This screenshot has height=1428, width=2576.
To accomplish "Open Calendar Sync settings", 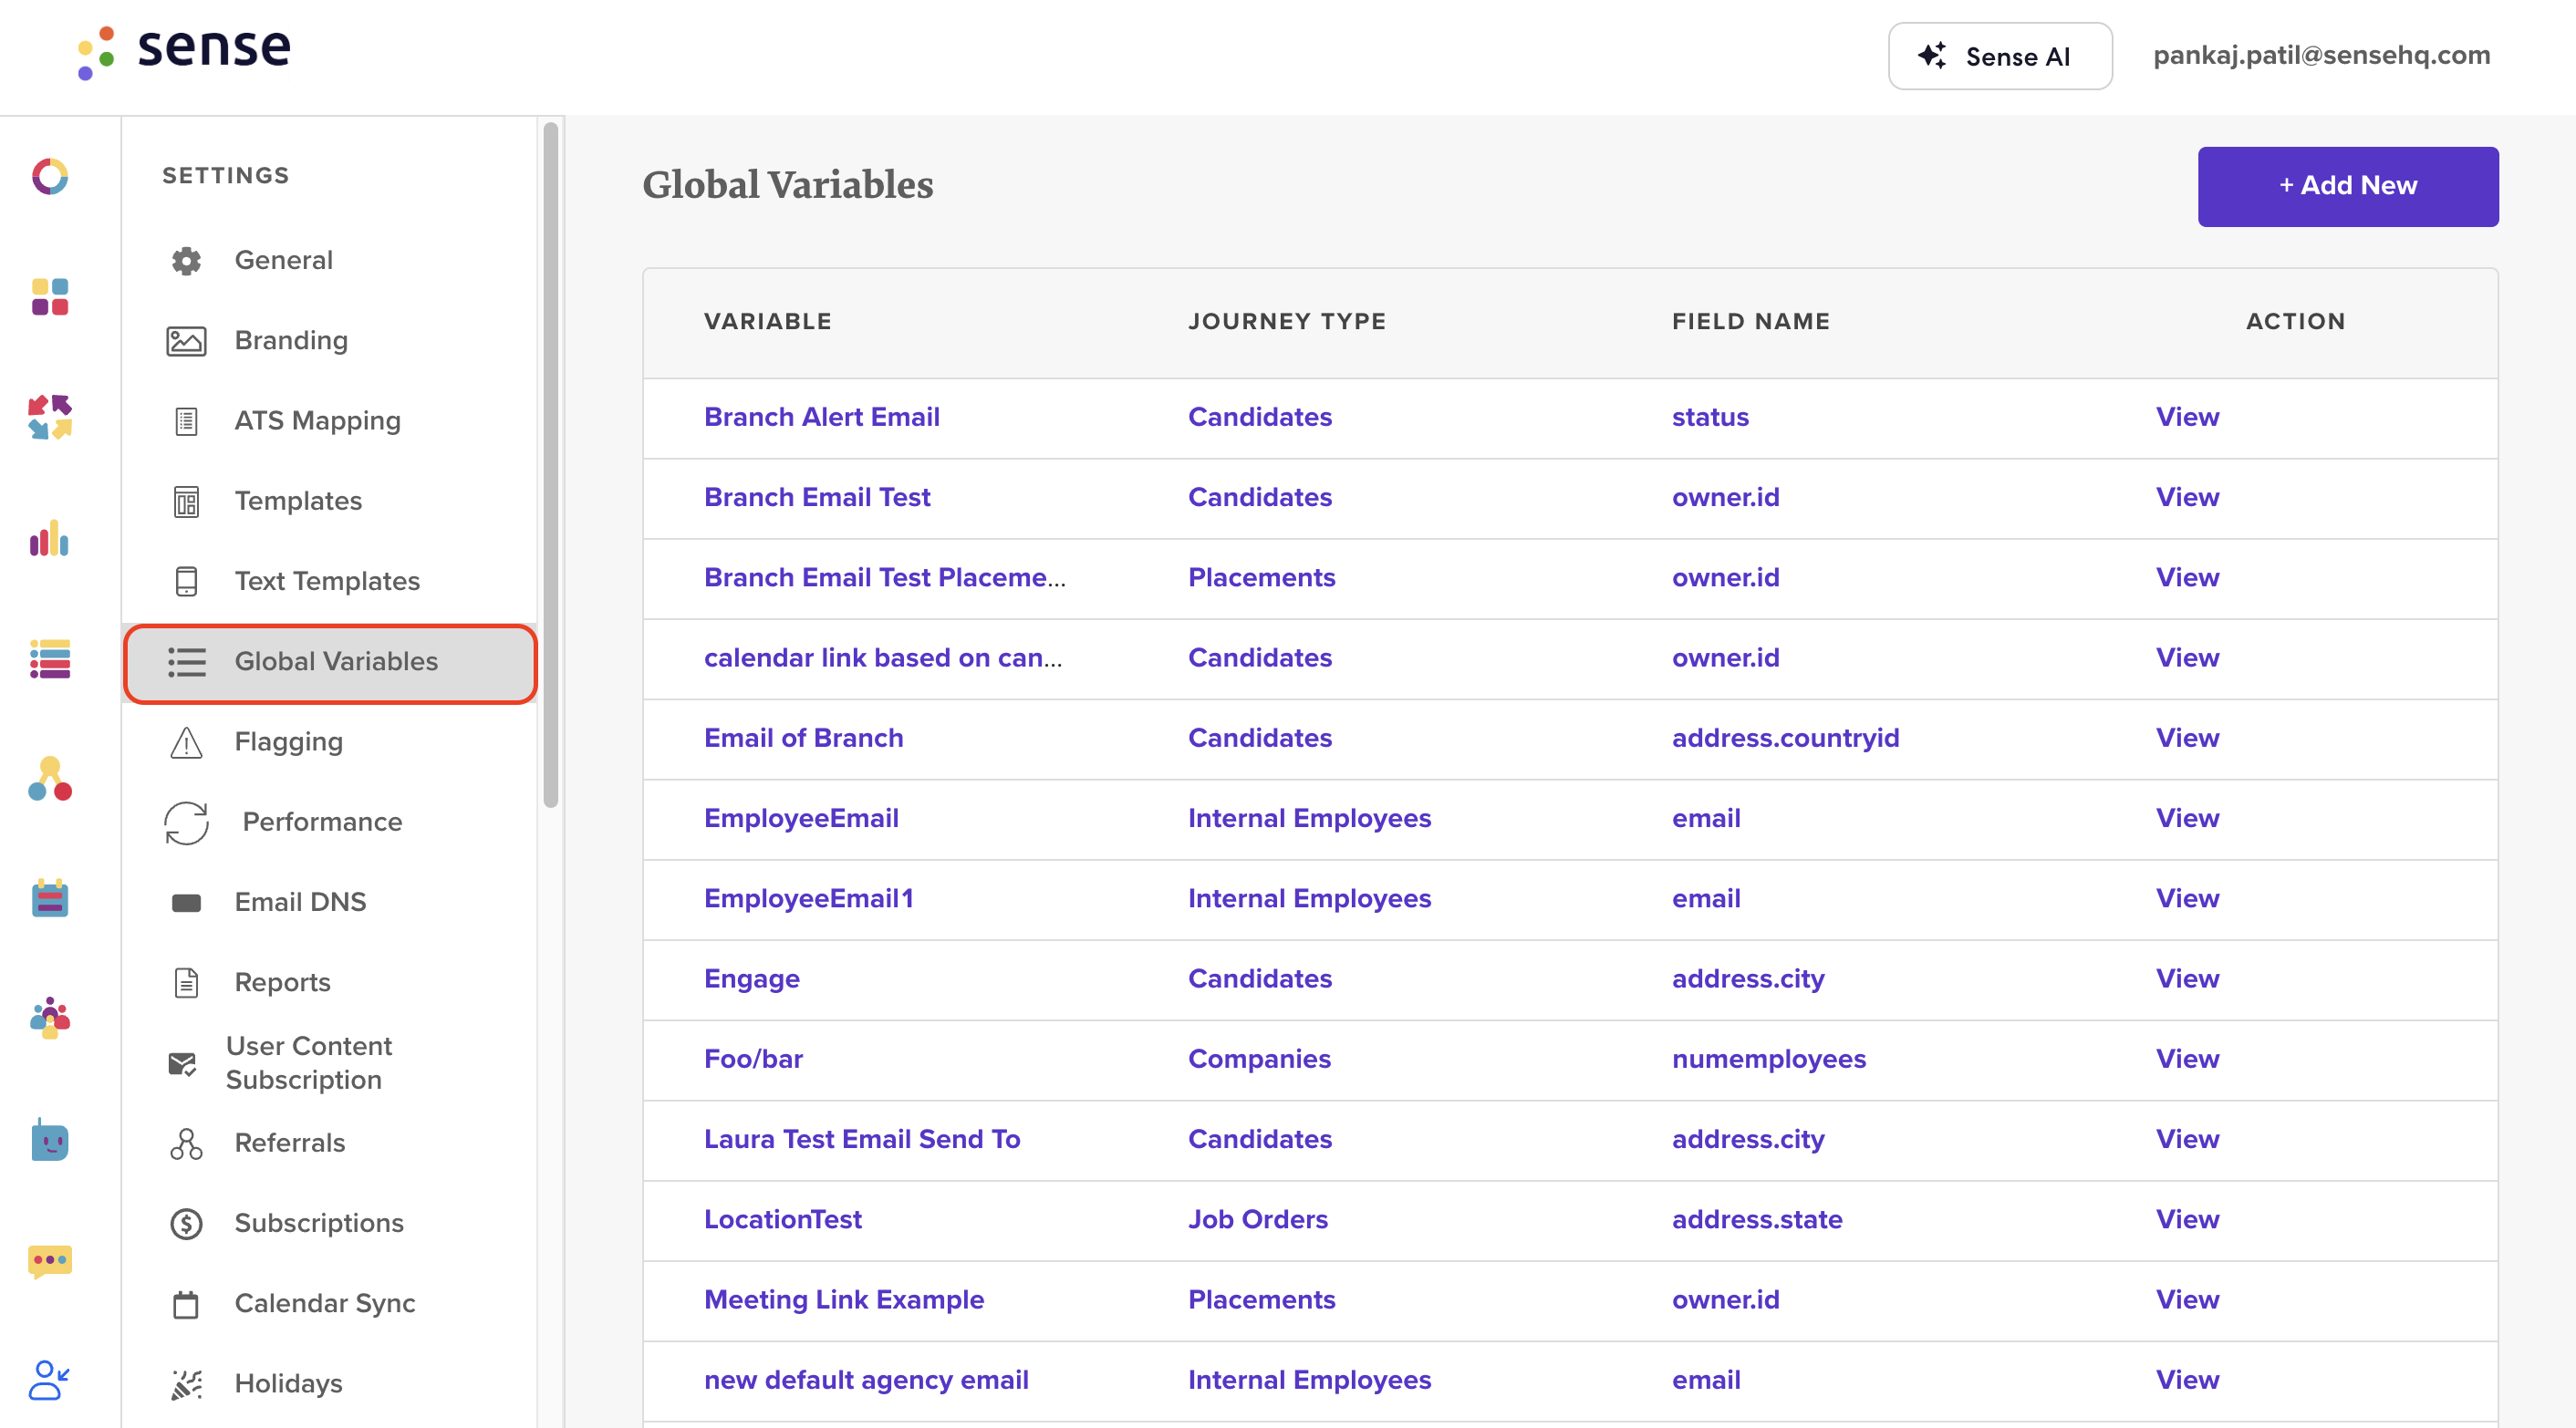I will point(324,1302).
